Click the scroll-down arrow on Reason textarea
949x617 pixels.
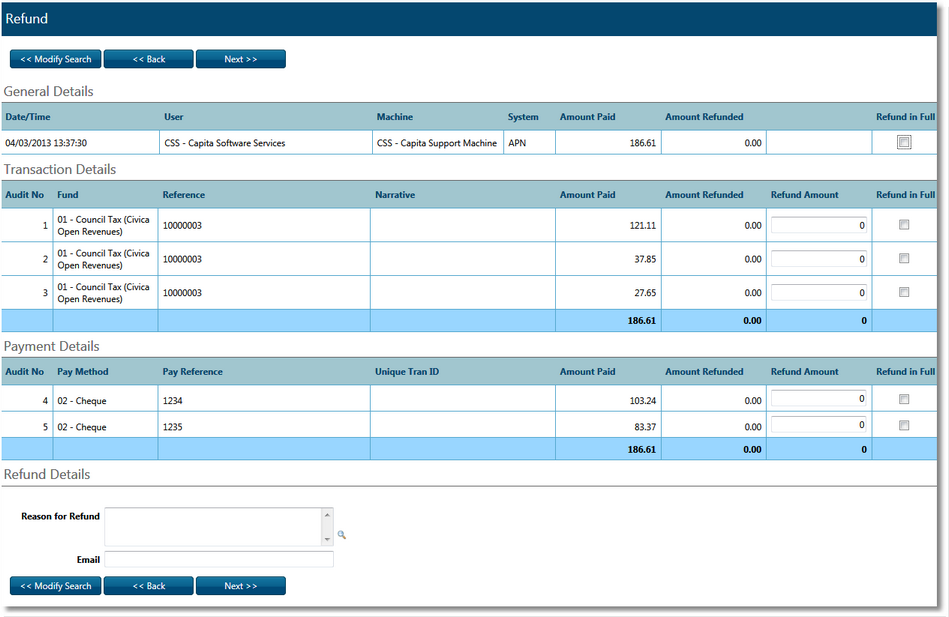tap(327, 537)
